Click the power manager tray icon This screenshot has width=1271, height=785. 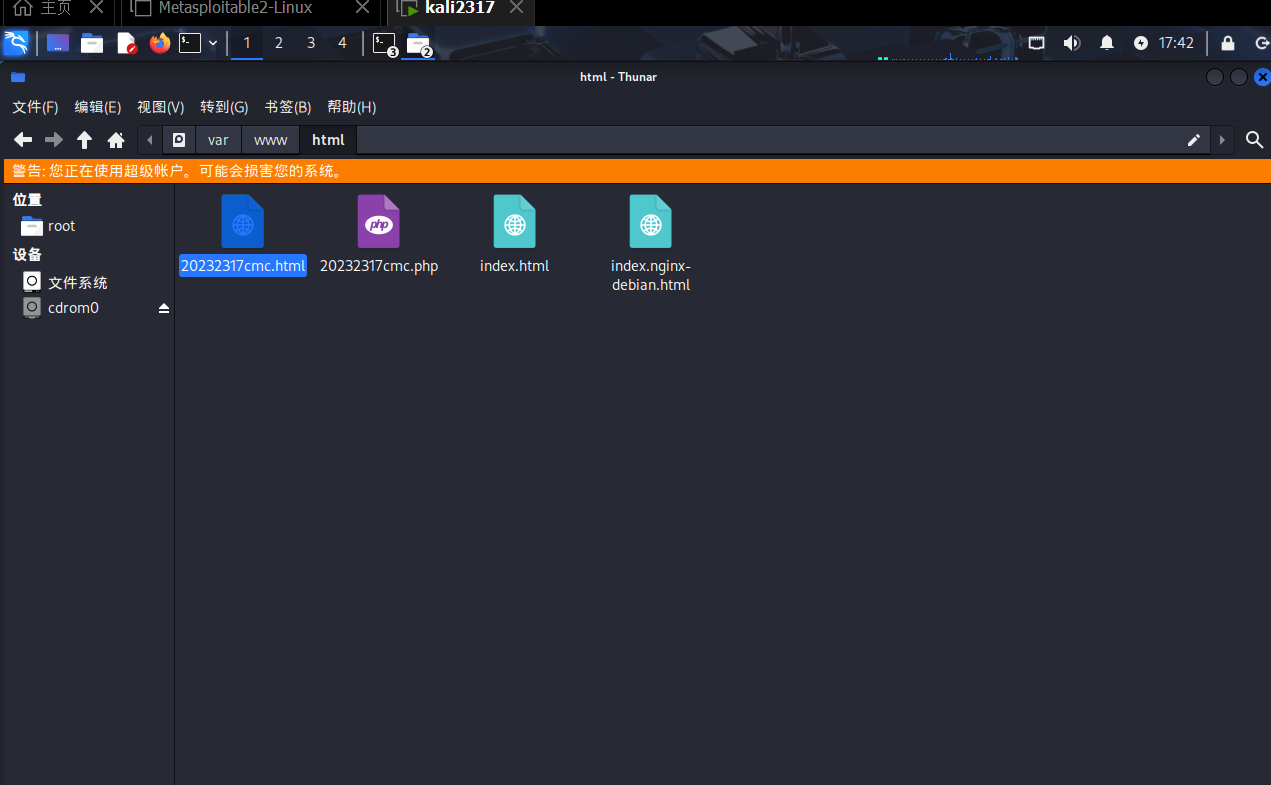(1141, 43)
